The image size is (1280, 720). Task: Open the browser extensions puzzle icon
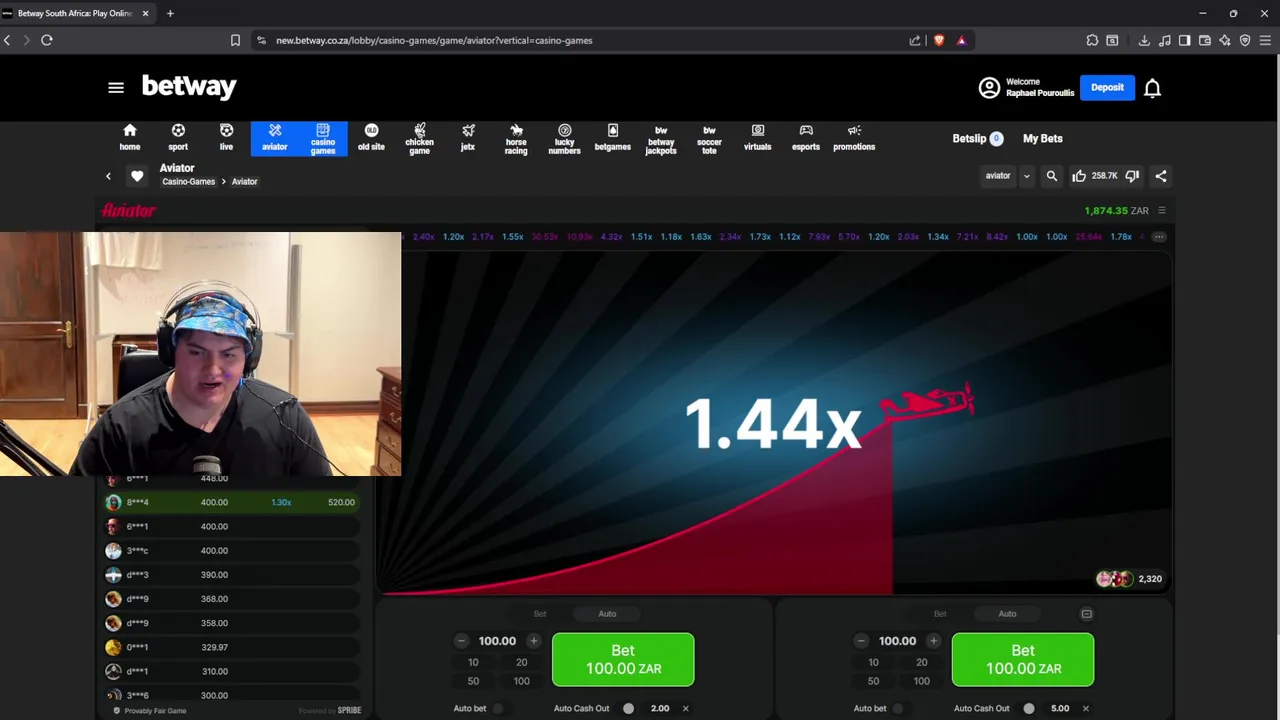coord(1092,40)
